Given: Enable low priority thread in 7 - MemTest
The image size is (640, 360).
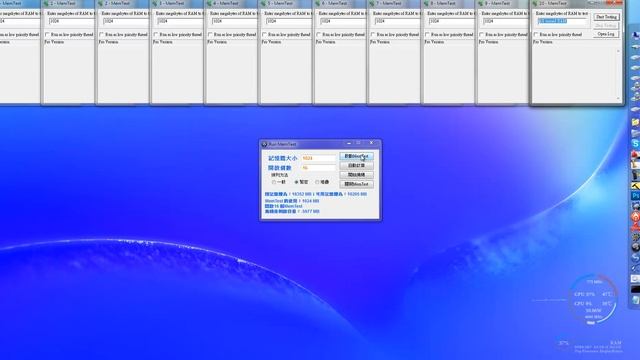Looking at the screenshot, I should 373,35.
